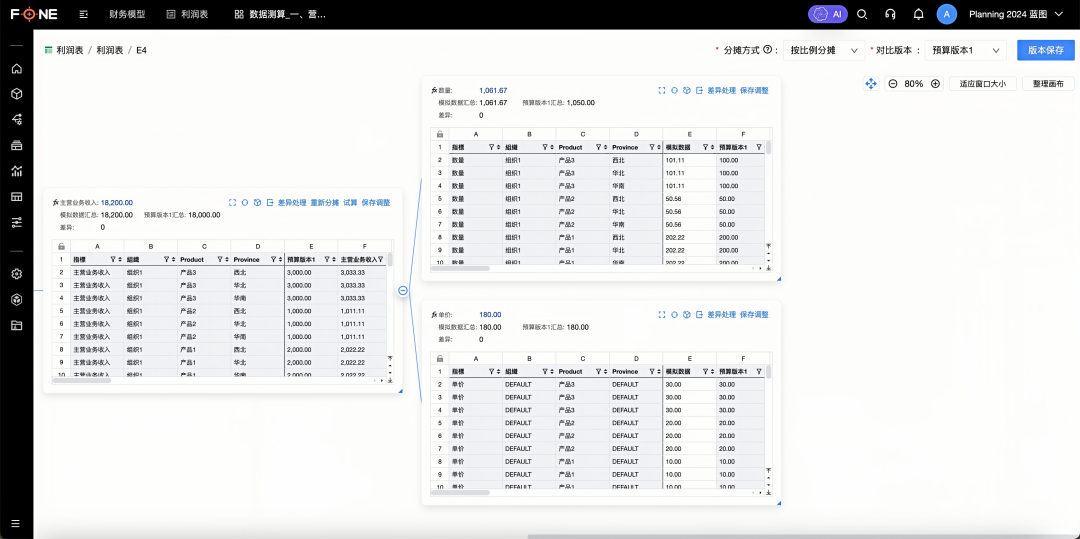The image size is (1080, 539).
Task: Click the circle refresh icon on 单价 card
Action: pos(674,315)
